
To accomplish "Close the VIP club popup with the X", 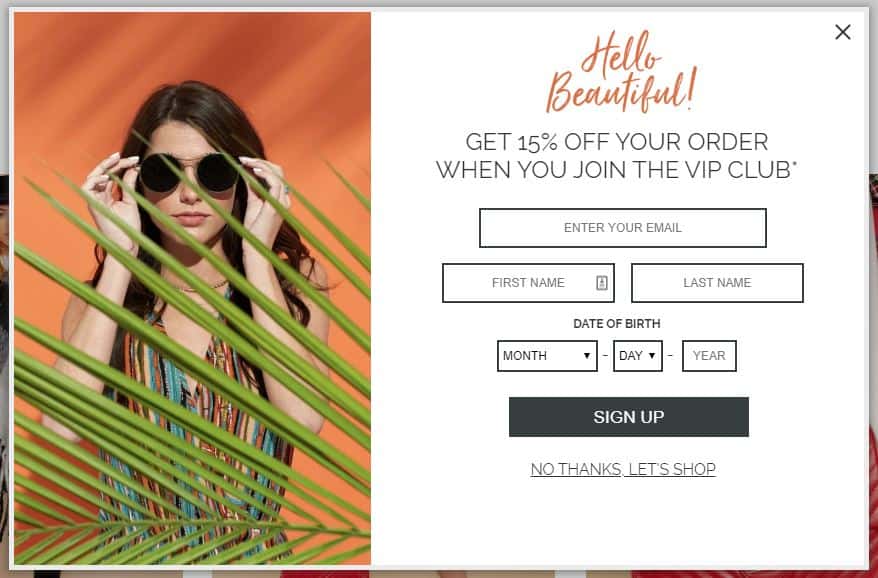I will pos(843,32).
